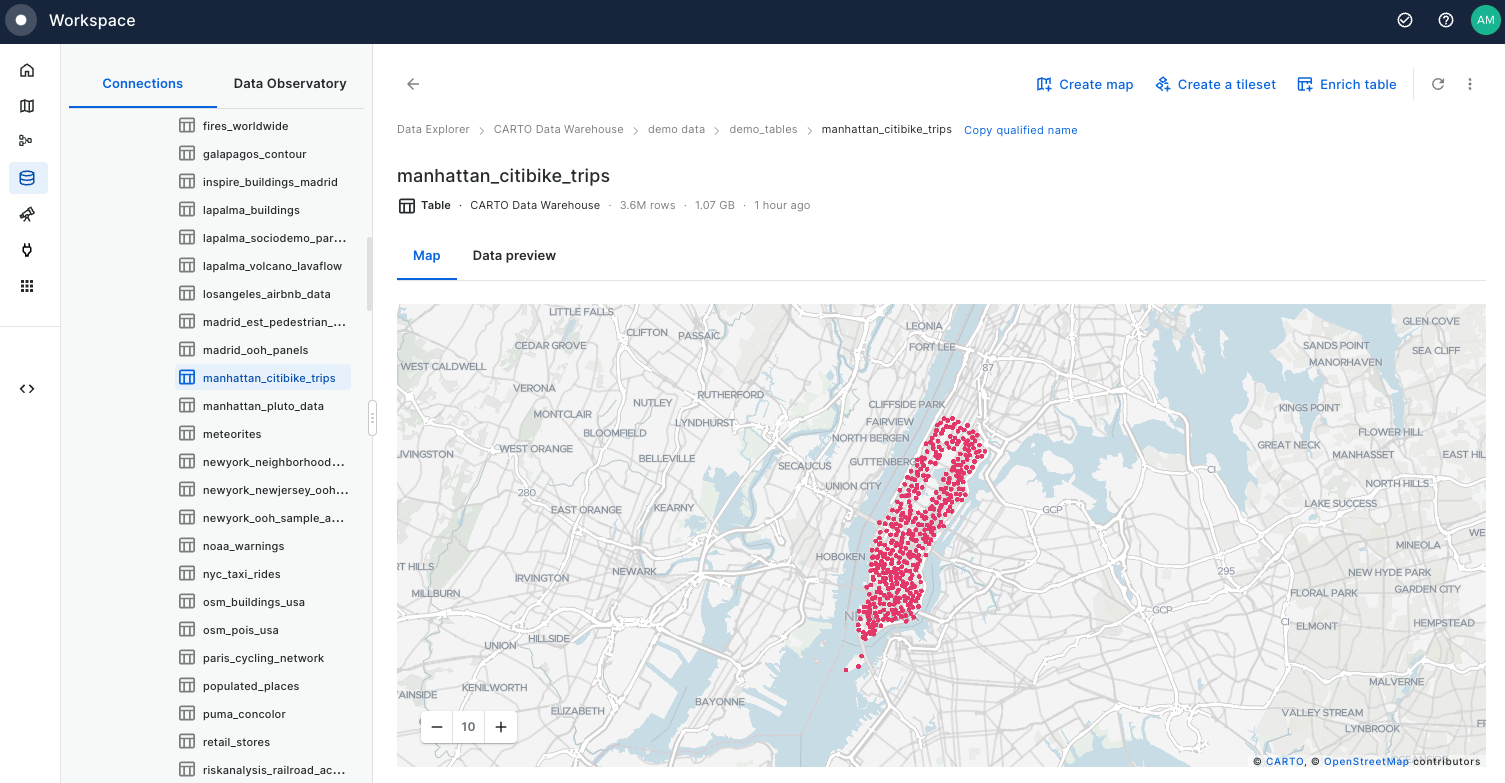Image resolution: width=1505 pixels, height=783 pixels.
Task: Click the Create map button
Action: point(1085,84)
